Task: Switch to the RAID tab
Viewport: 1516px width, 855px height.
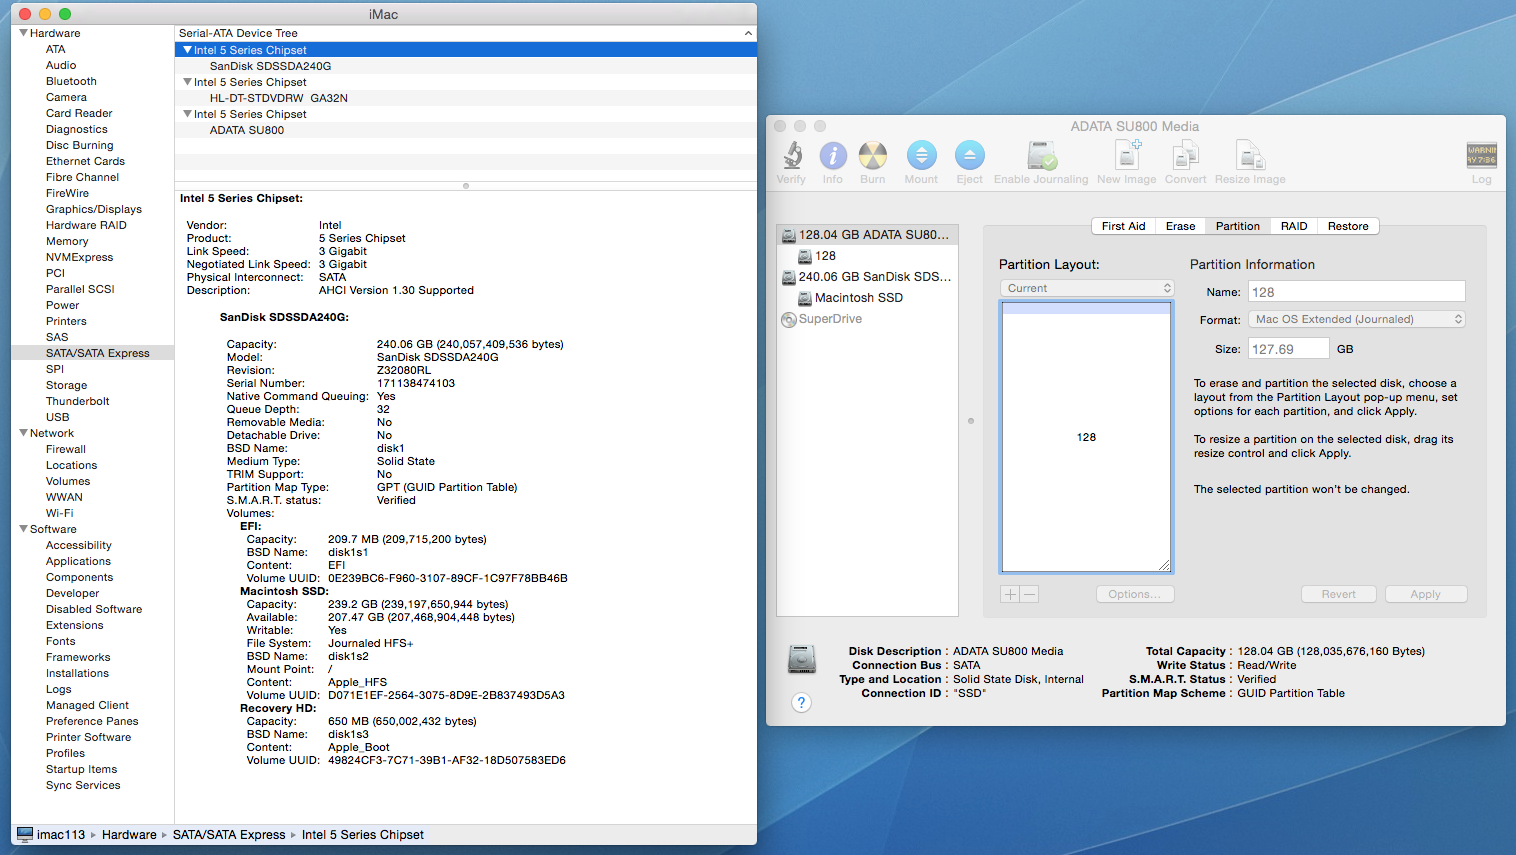Action: point(1294,226)
